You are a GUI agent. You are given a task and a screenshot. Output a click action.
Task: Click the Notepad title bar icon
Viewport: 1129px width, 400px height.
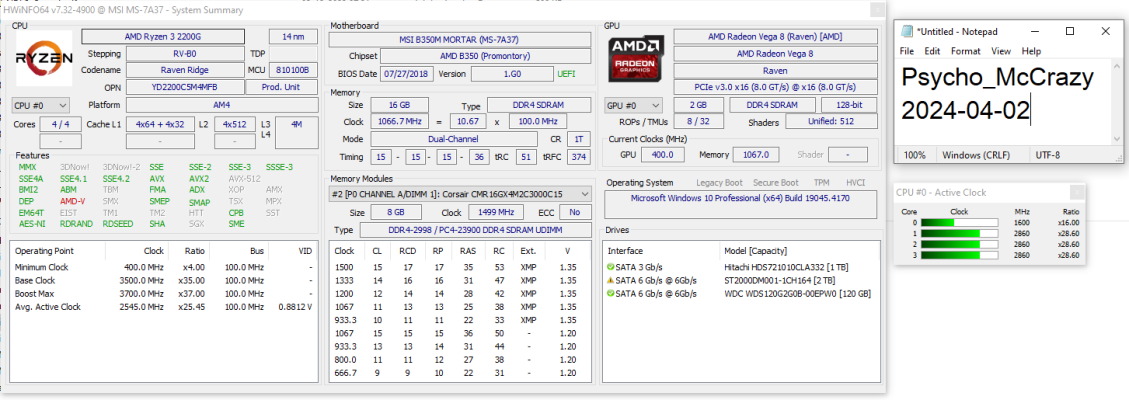(x=907, y=32)
